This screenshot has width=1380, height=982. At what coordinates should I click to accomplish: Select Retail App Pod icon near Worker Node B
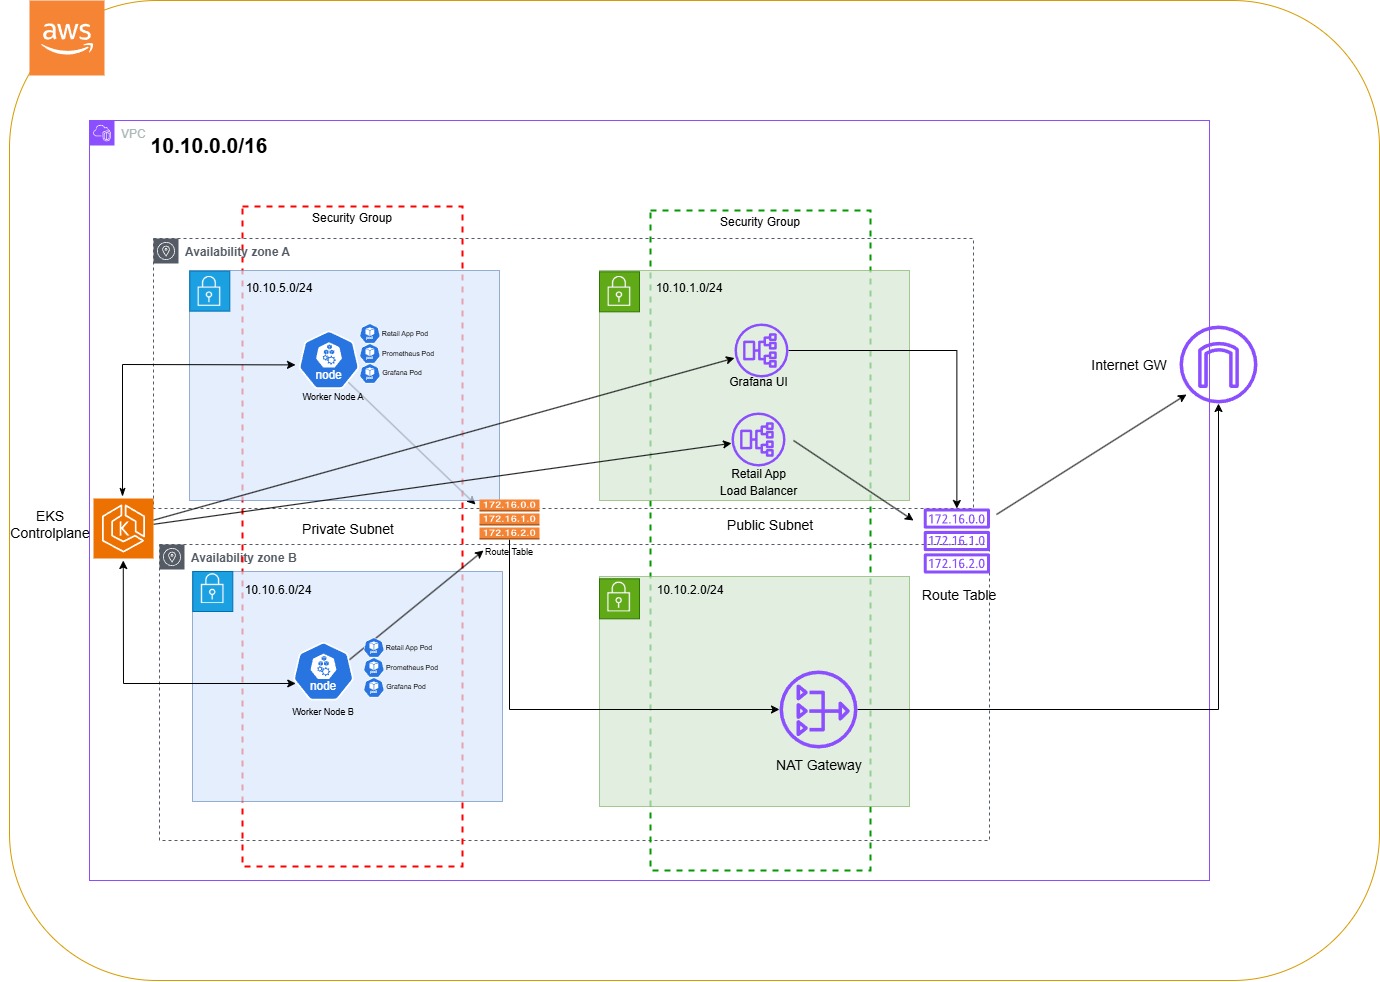[374, 647]
